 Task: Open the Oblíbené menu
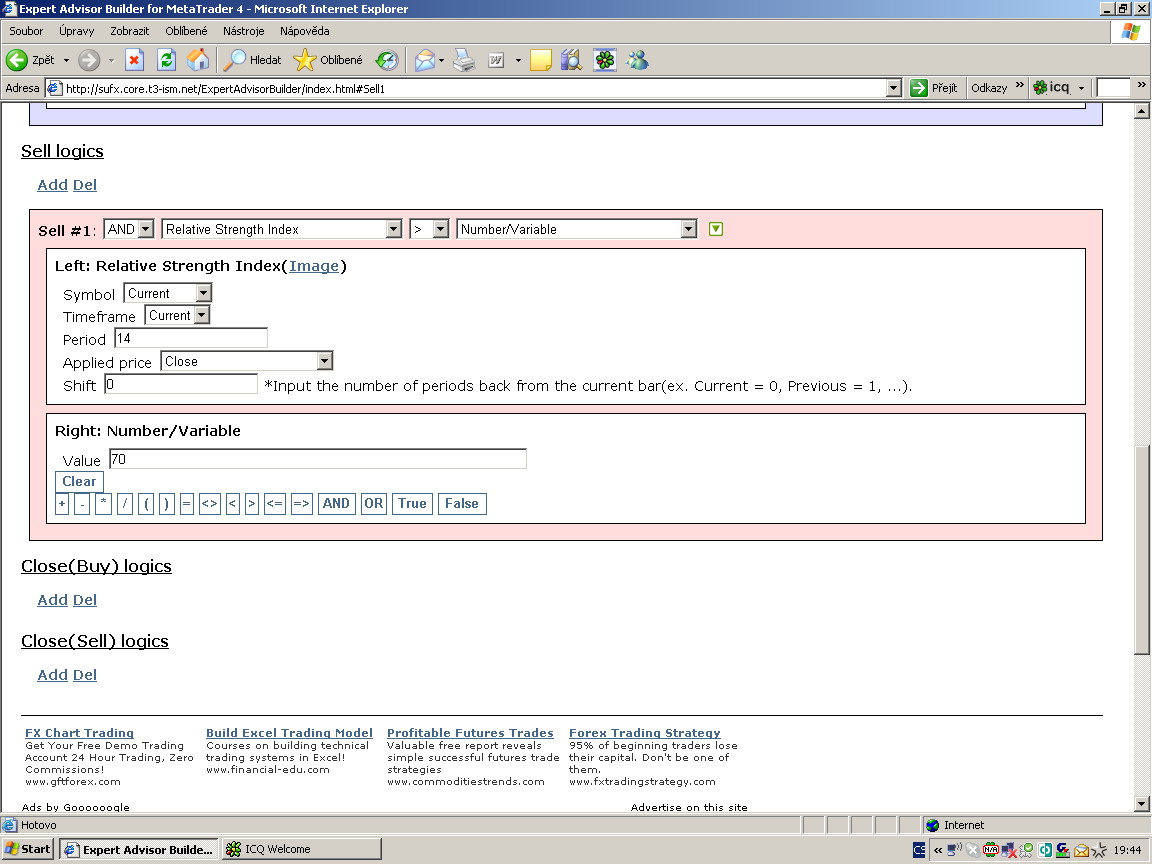click(186, 31)
